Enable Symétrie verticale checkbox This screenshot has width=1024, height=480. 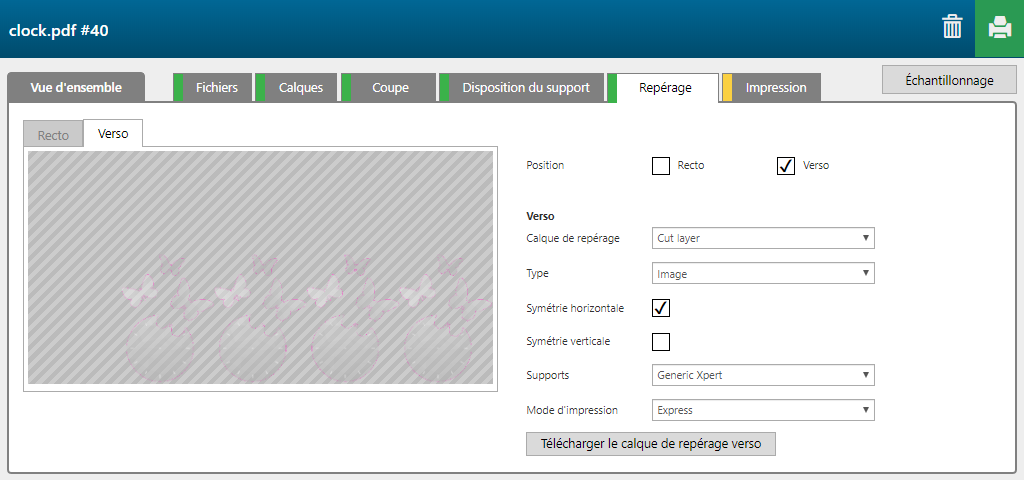point(661,342)
